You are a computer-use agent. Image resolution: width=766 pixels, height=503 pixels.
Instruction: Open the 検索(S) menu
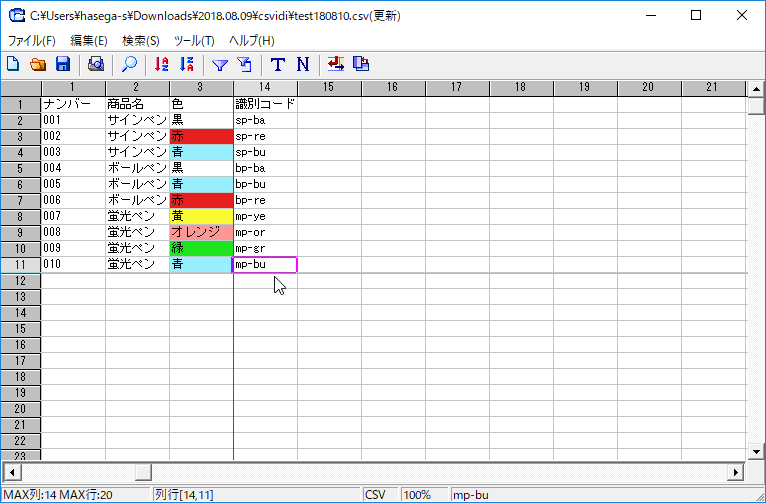tap(141, 41)
